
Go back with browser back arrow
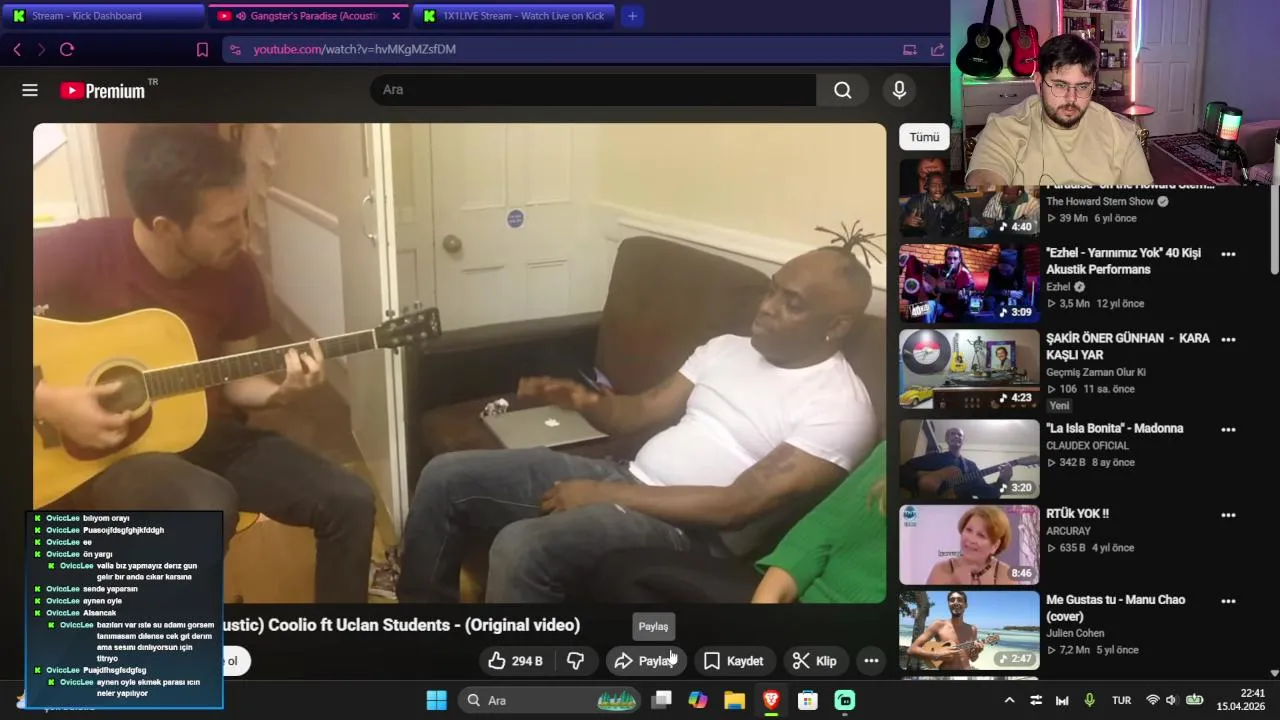(x=17, y=49)
